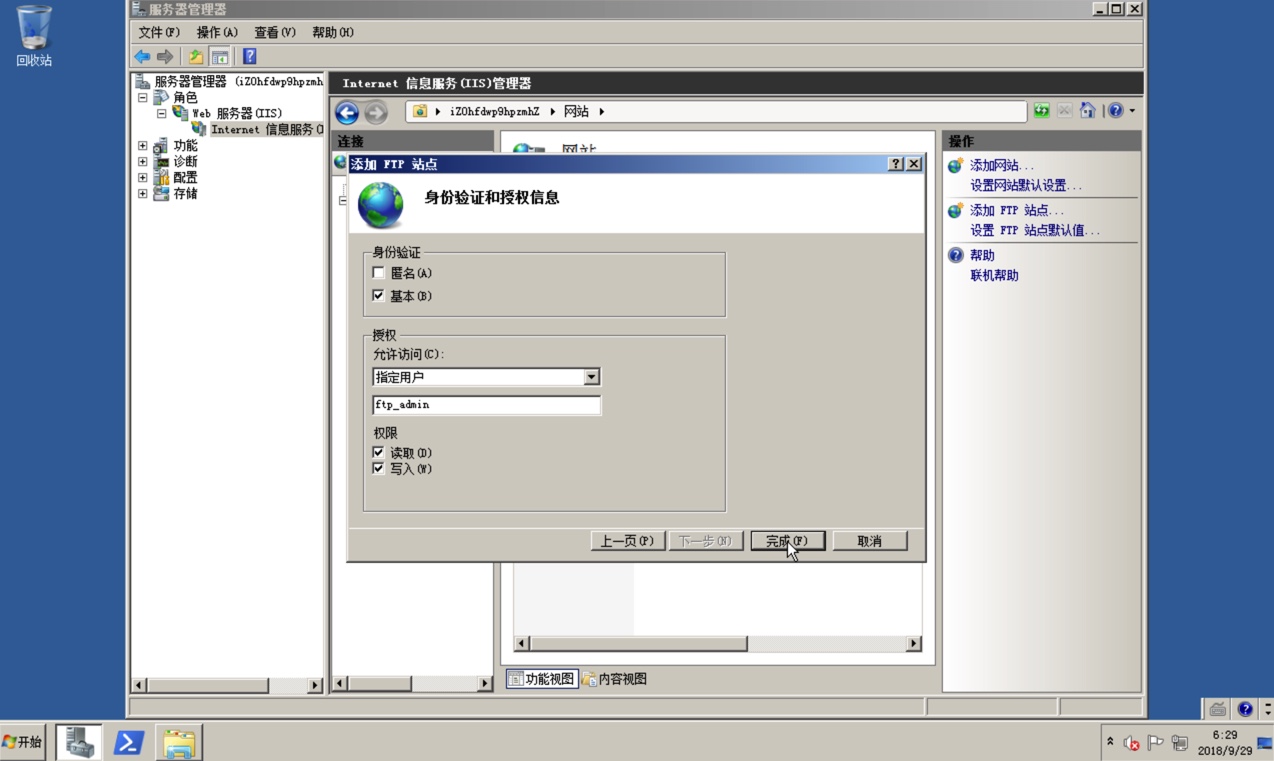Image resolution: width=1274 pixels, height=761 pixels.
Task: Click IIS Manager round blue back button
Action: tap(347, 113)
